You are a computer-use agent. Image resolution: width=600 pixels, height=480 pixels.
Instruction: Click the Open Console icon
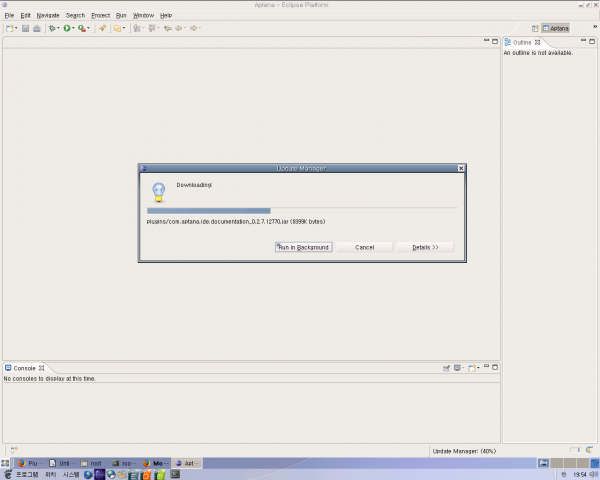472,368
